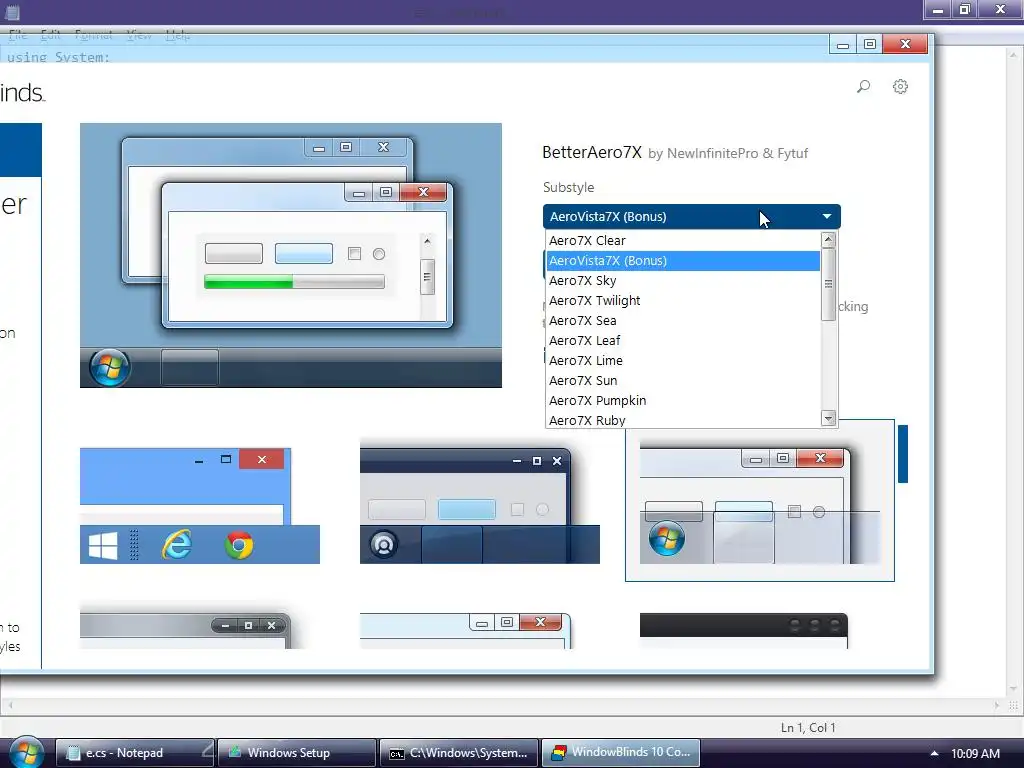Show hidden tray icons arrow

tap(934, 753)
